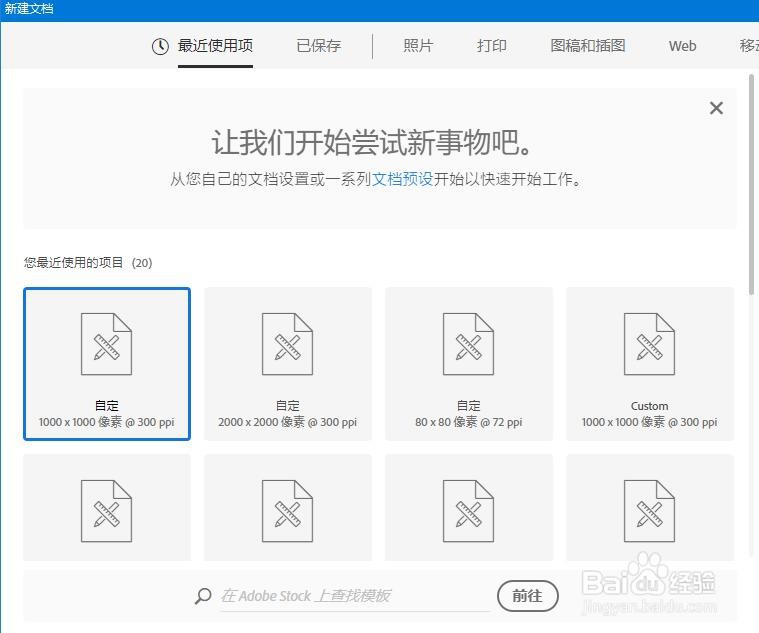Viewport: 759px width, 633px height.
Task: Switch to the 最近使用项 tab
Action: (215, 46)
